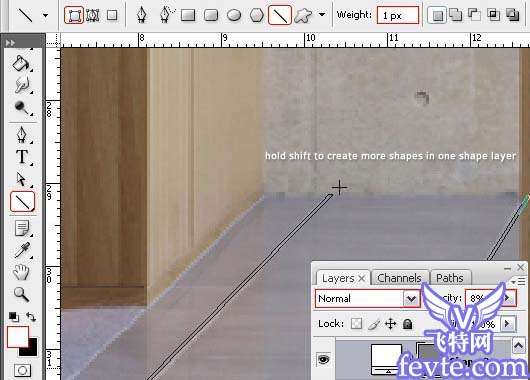Image resolution: width=530 pixels, height=380 pixels.
Task: Pick the Path Selection arrow tool
Action: click(21, 179)
